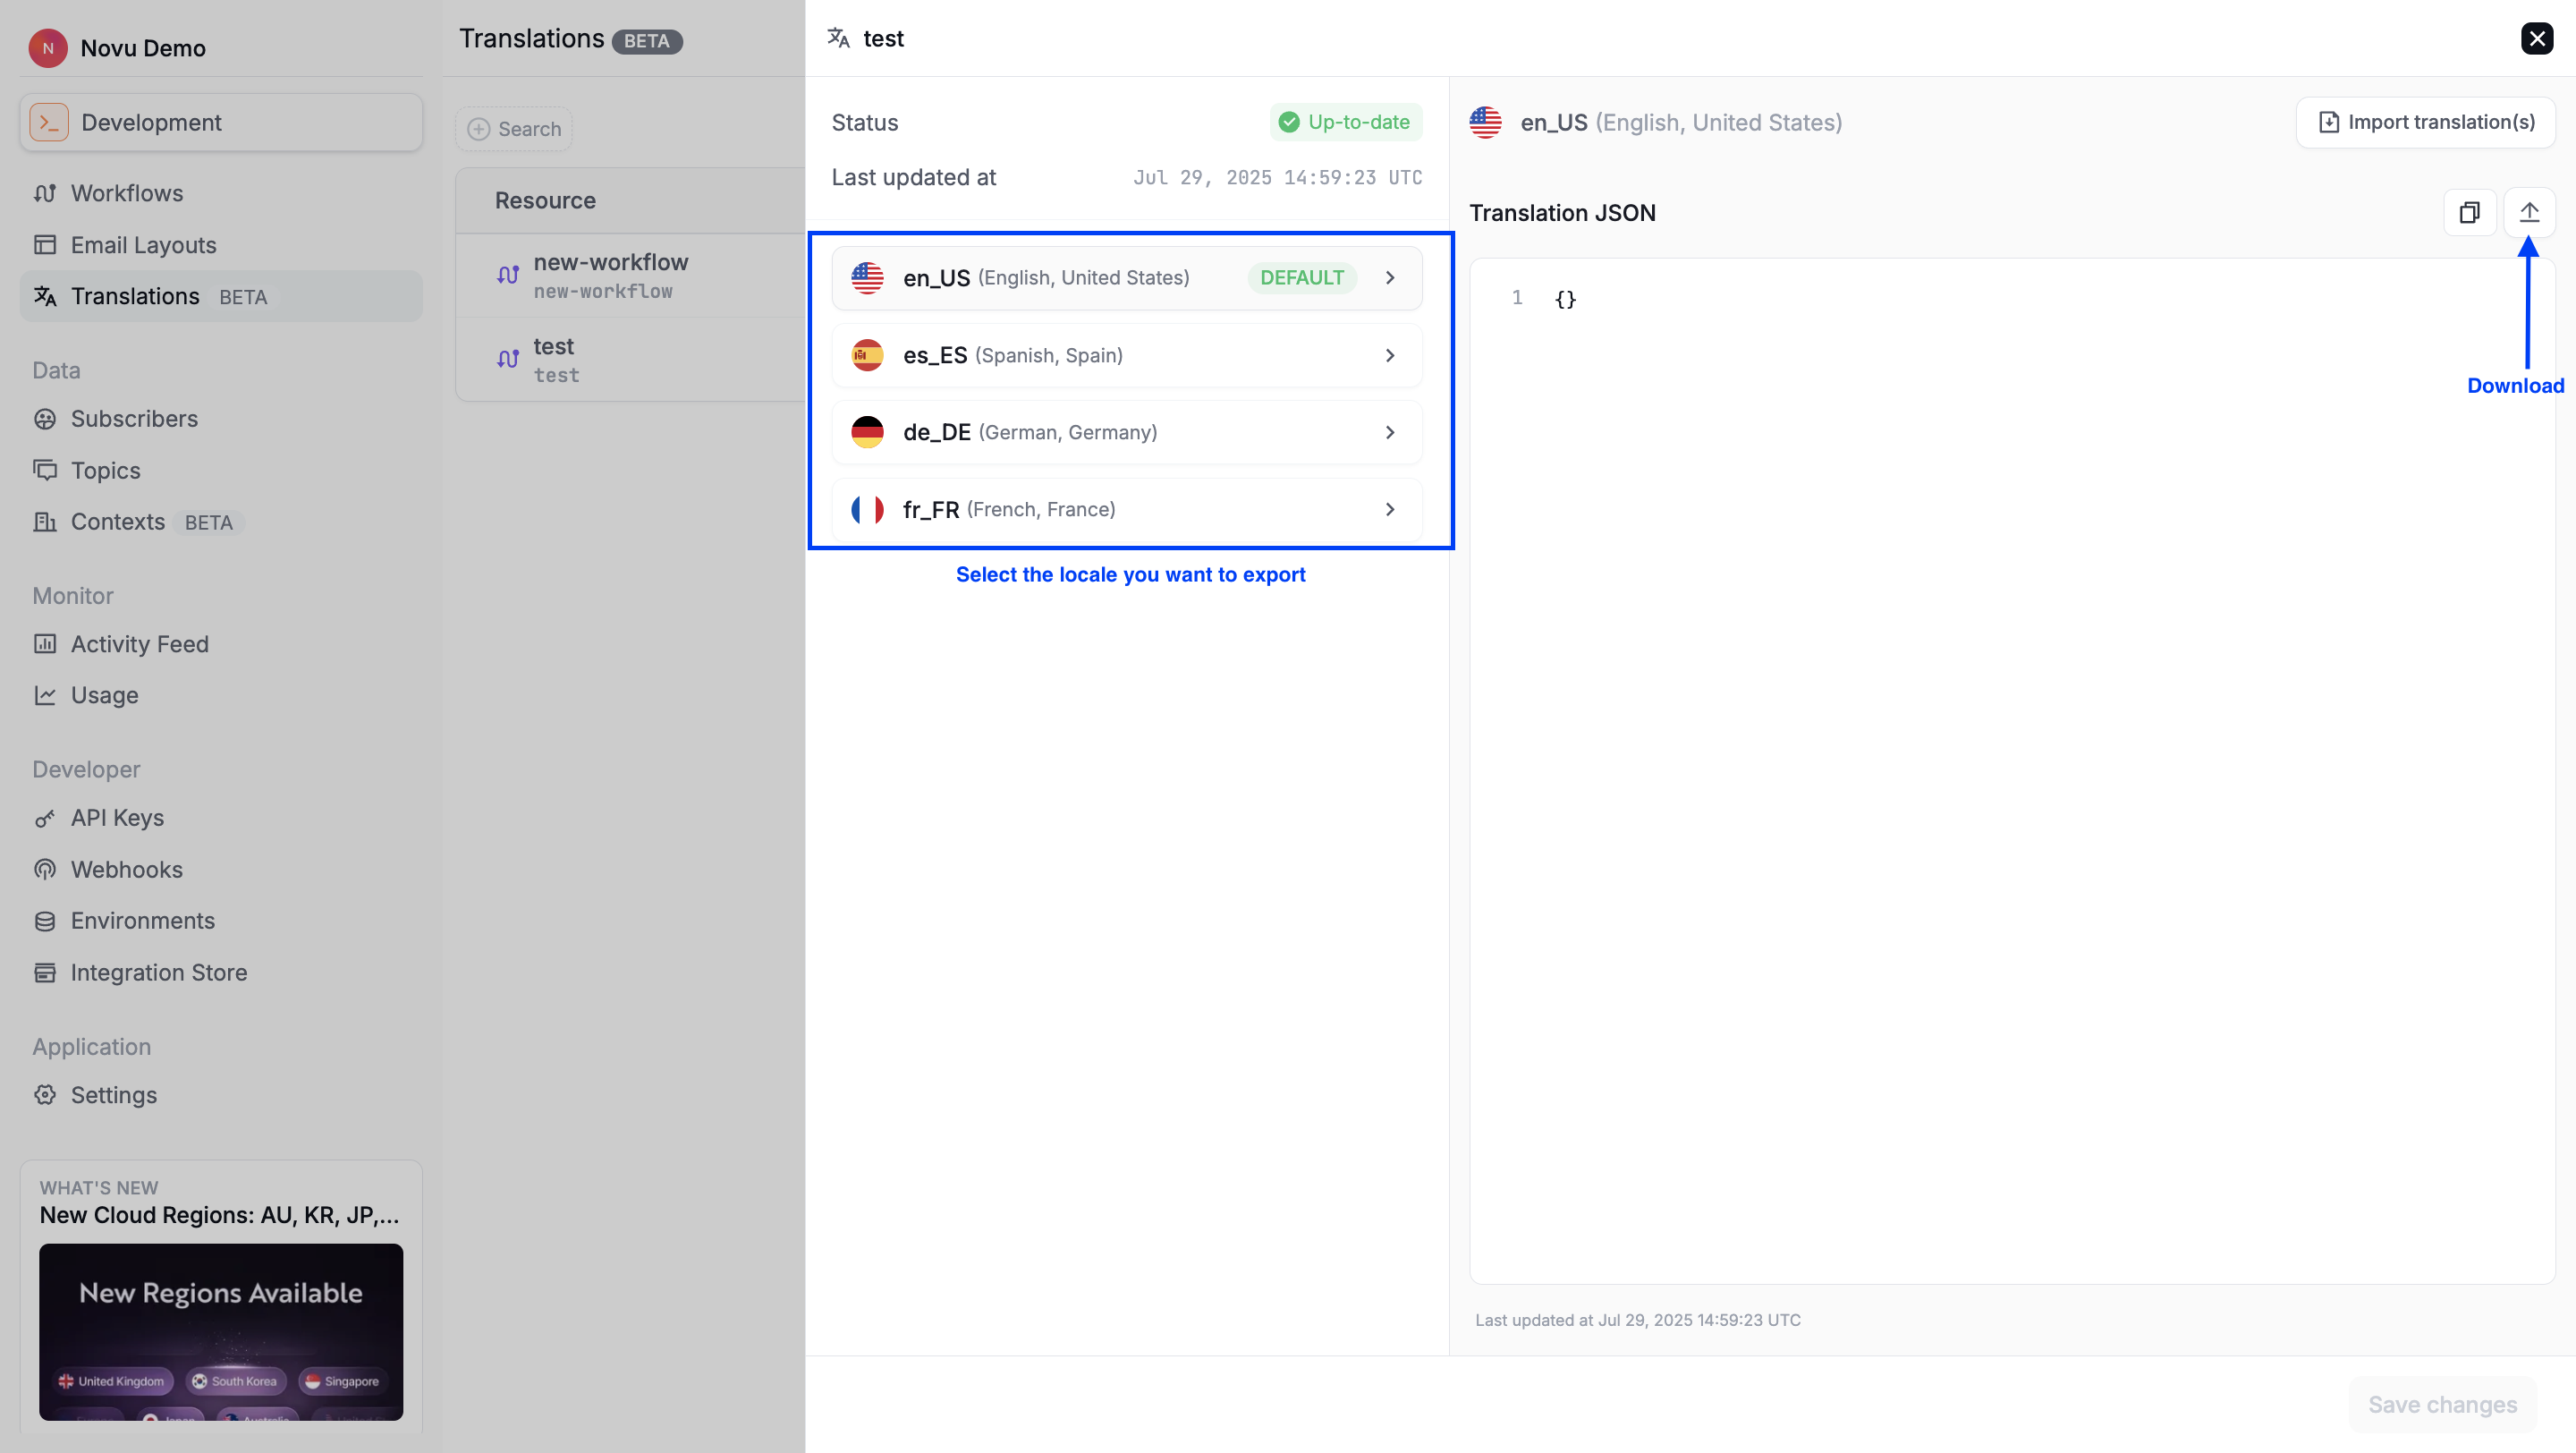This screenshot has height=1453, width=2576.
Task: Go to Email Layouts menu item
Action: point(143,245)
